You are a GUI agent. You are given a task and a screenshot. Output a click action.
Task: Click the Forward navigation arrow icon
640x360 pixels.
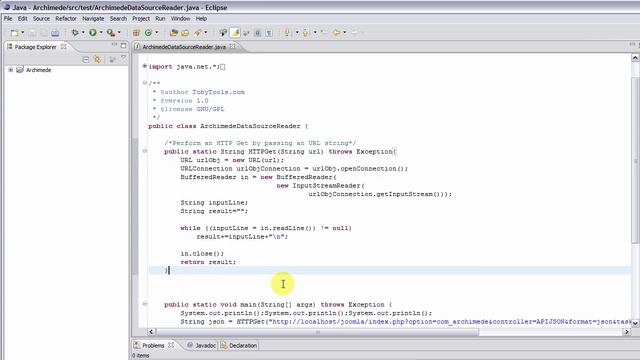coord(354,33)
